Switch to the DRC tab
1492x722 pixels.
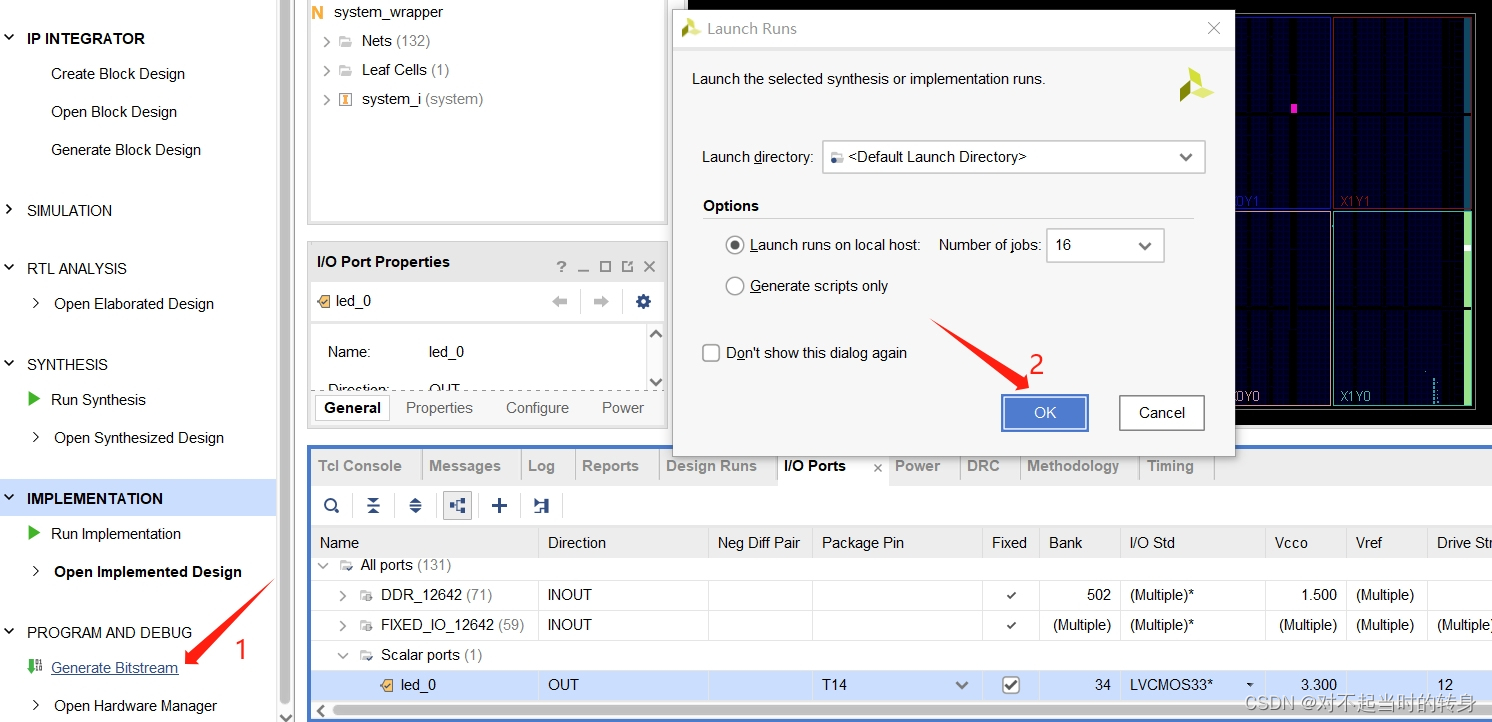click(x=983, y=466)
